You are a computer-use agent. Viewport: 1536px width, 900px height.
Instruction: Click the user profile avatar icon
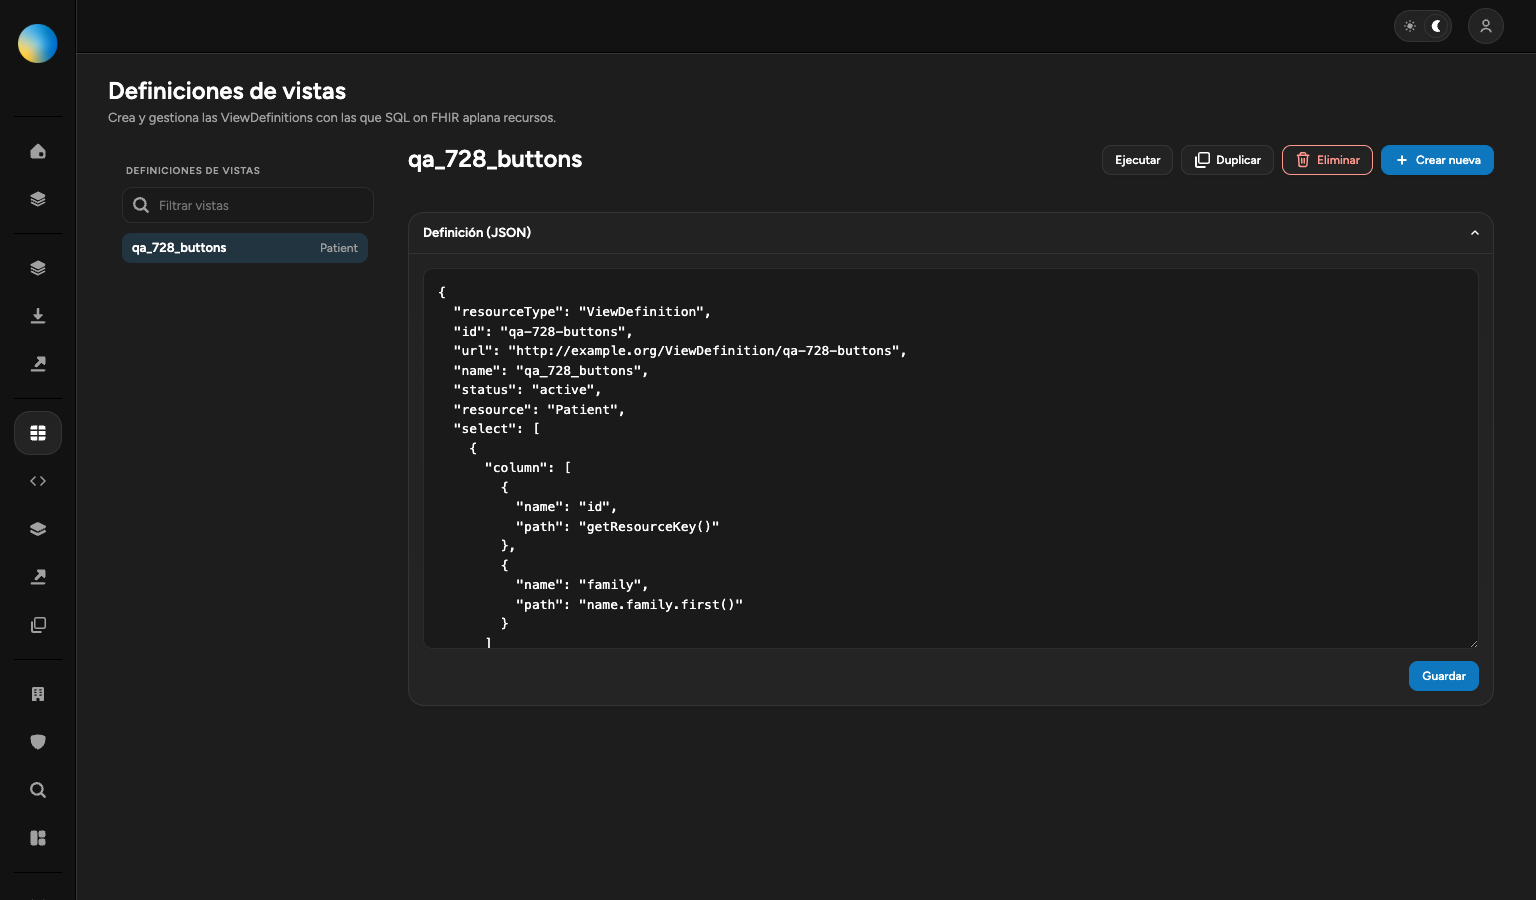coord(1486,26)
